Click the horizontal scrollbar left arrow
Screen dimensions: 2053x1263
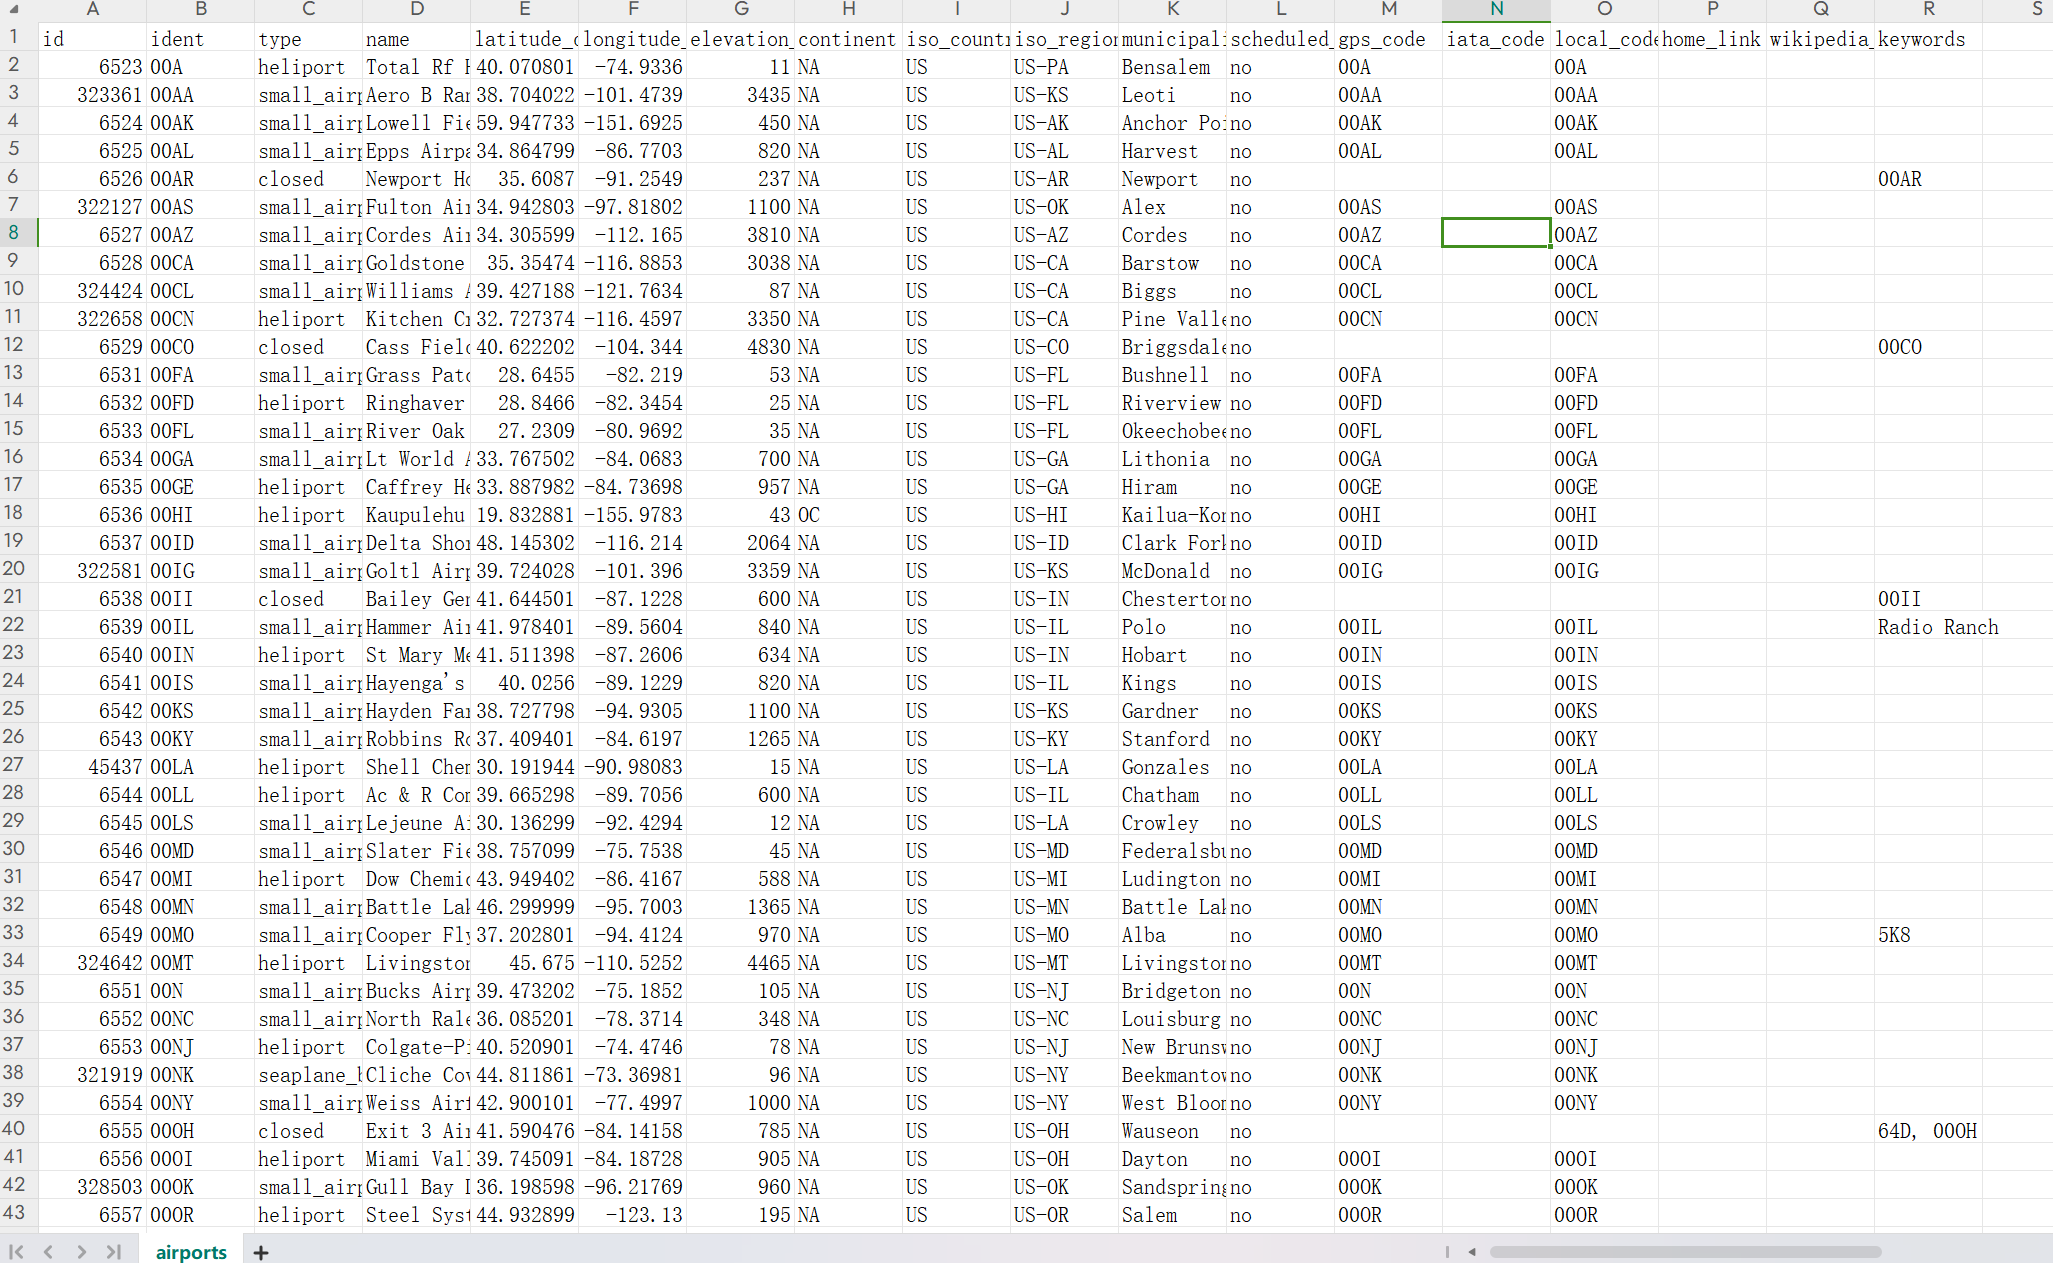(x=1472, y=1252)
